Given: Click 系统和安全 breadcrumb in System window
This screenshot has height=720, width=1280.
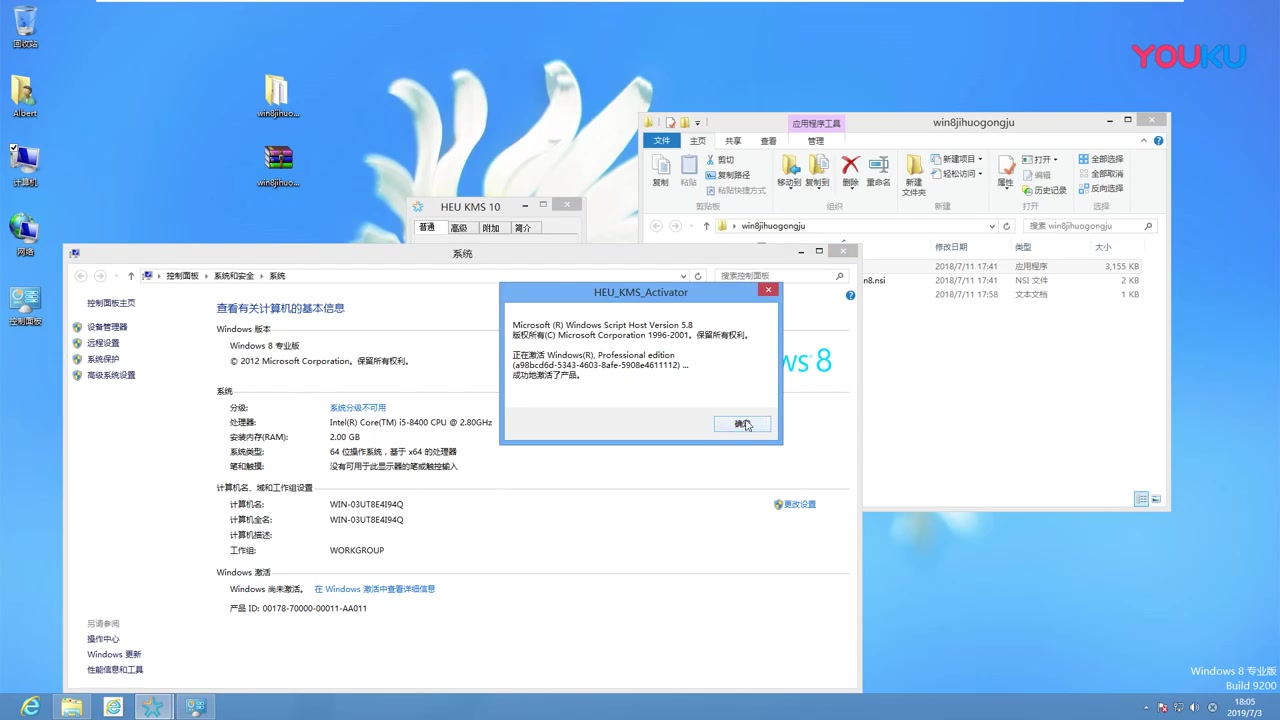Looking at the screenshot, I should click(x=234, y=276).
